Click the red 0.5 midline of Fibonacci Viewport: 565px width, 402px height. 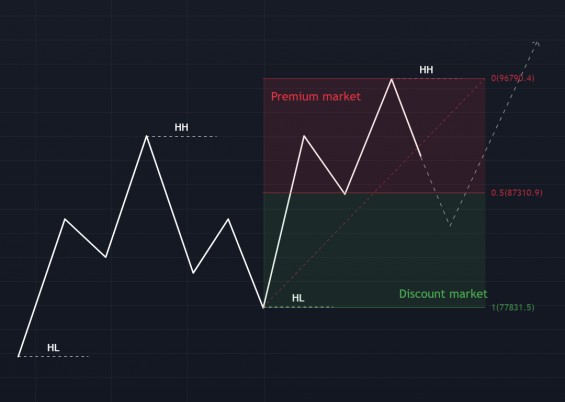click(x=374, y=193)
